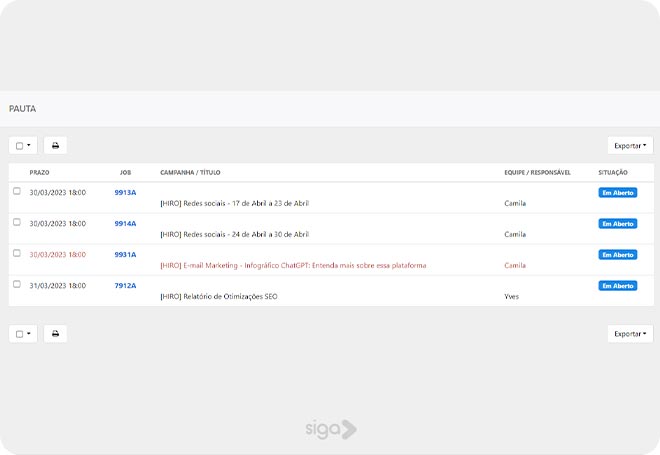The image size is (660, 455).
Task: Click the siga logo in footer
Action: pyautogui.click(x=330, y=429)
